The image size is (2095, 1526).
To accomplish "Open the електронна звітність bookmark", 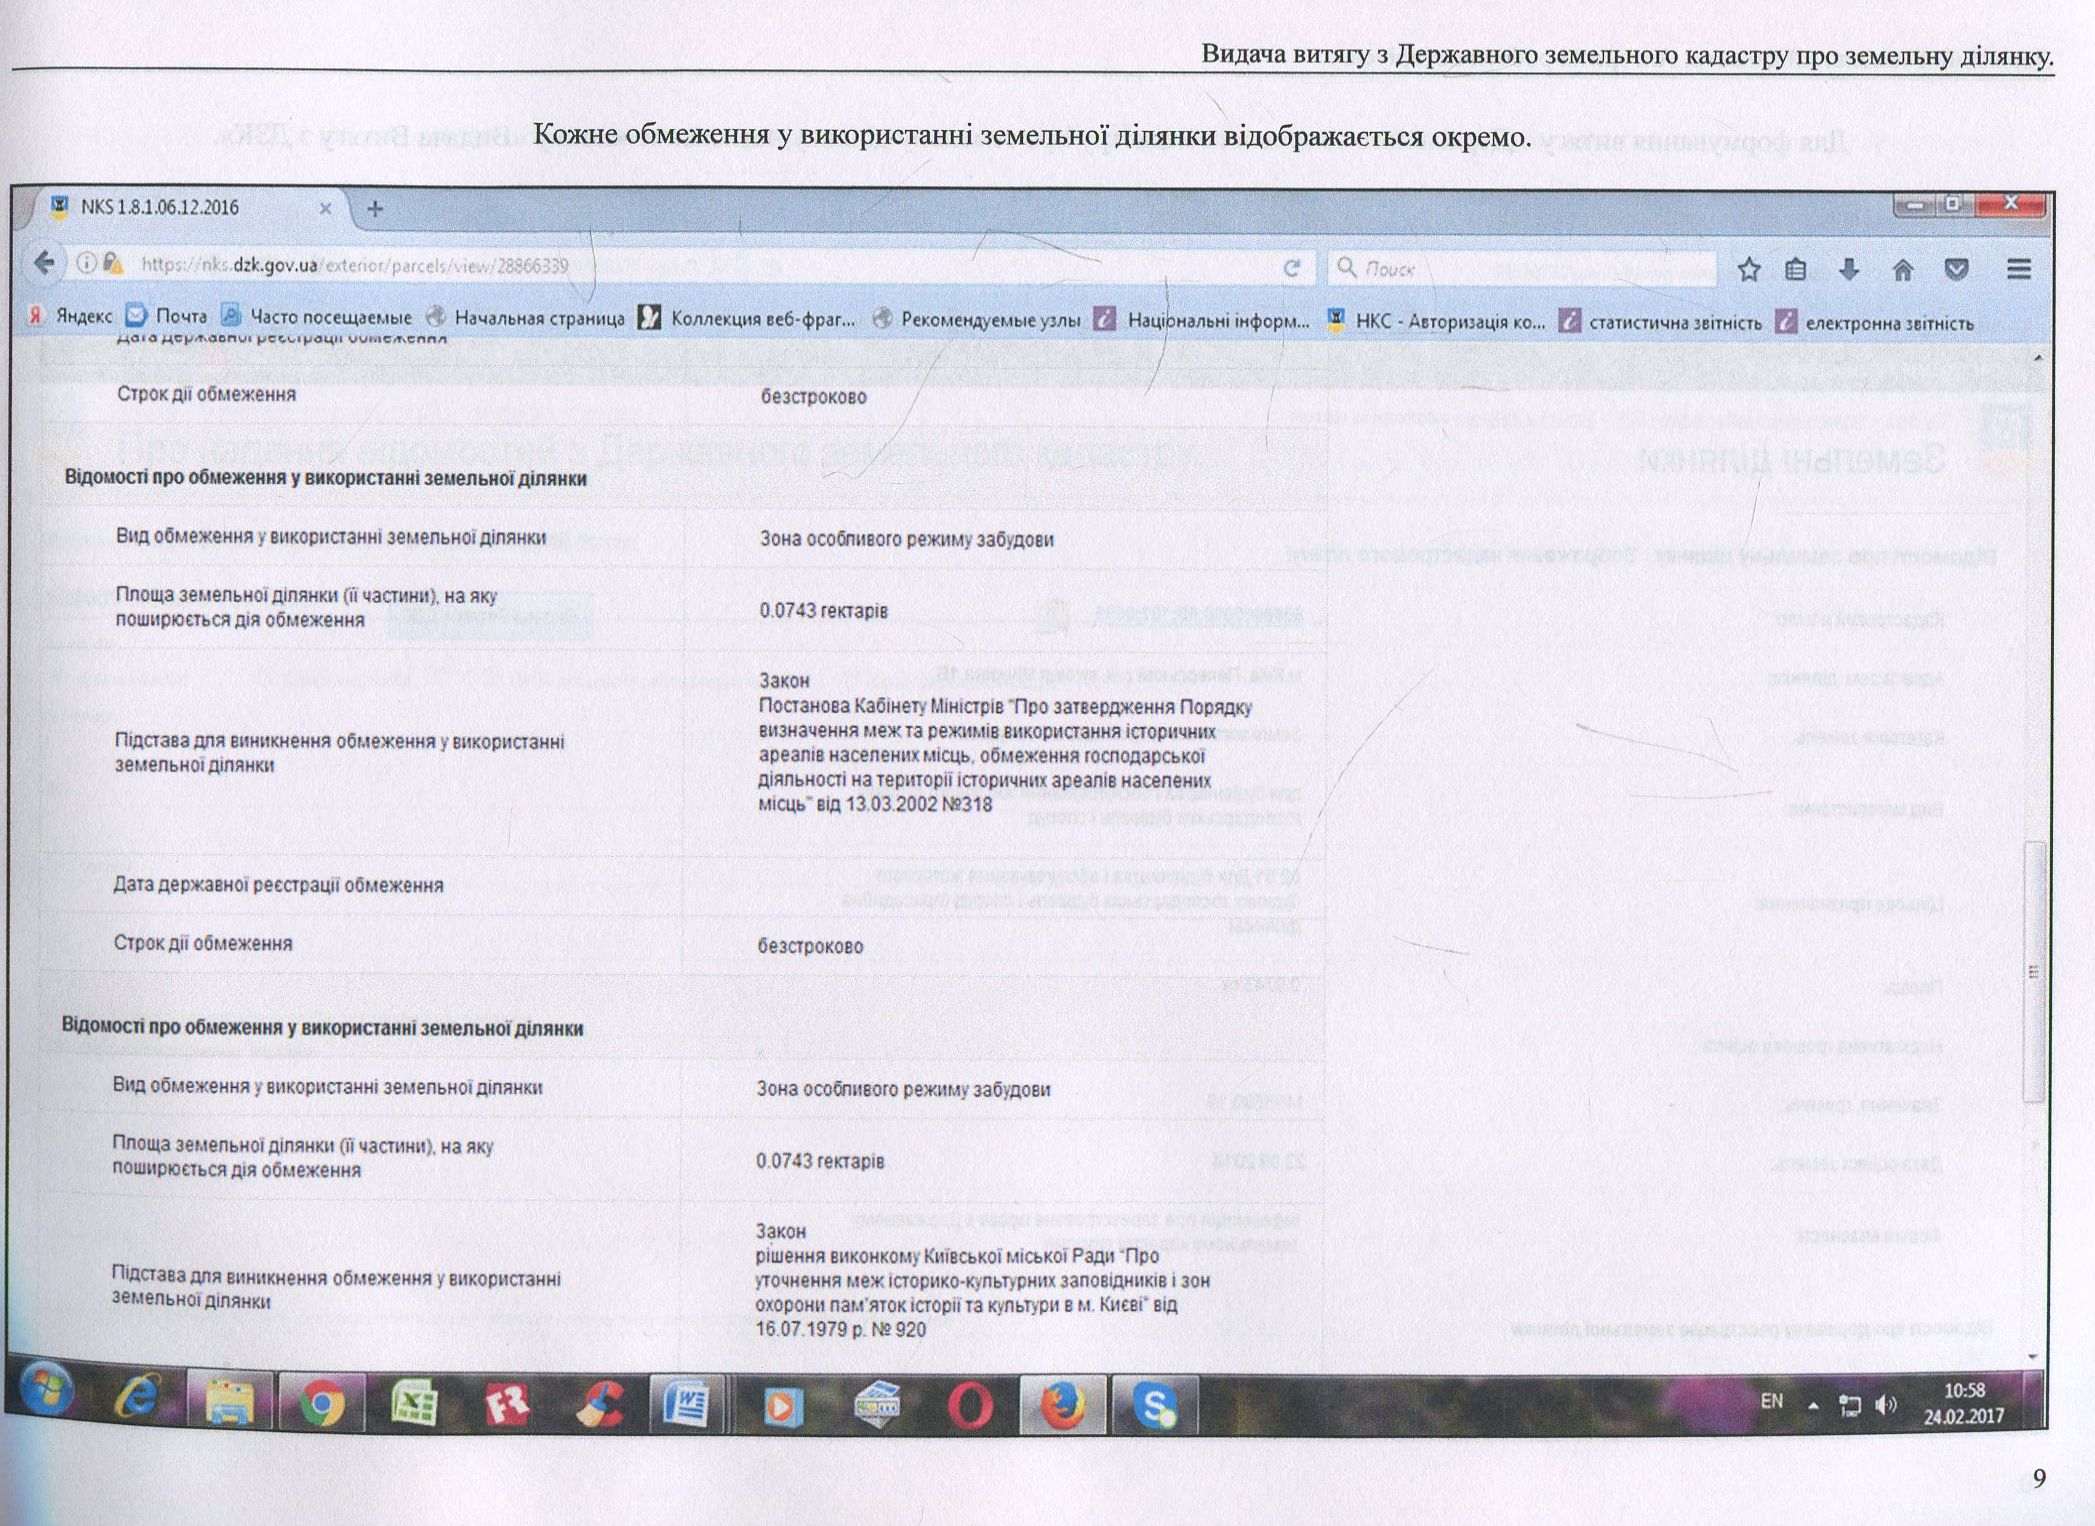I will [1874, 323].
